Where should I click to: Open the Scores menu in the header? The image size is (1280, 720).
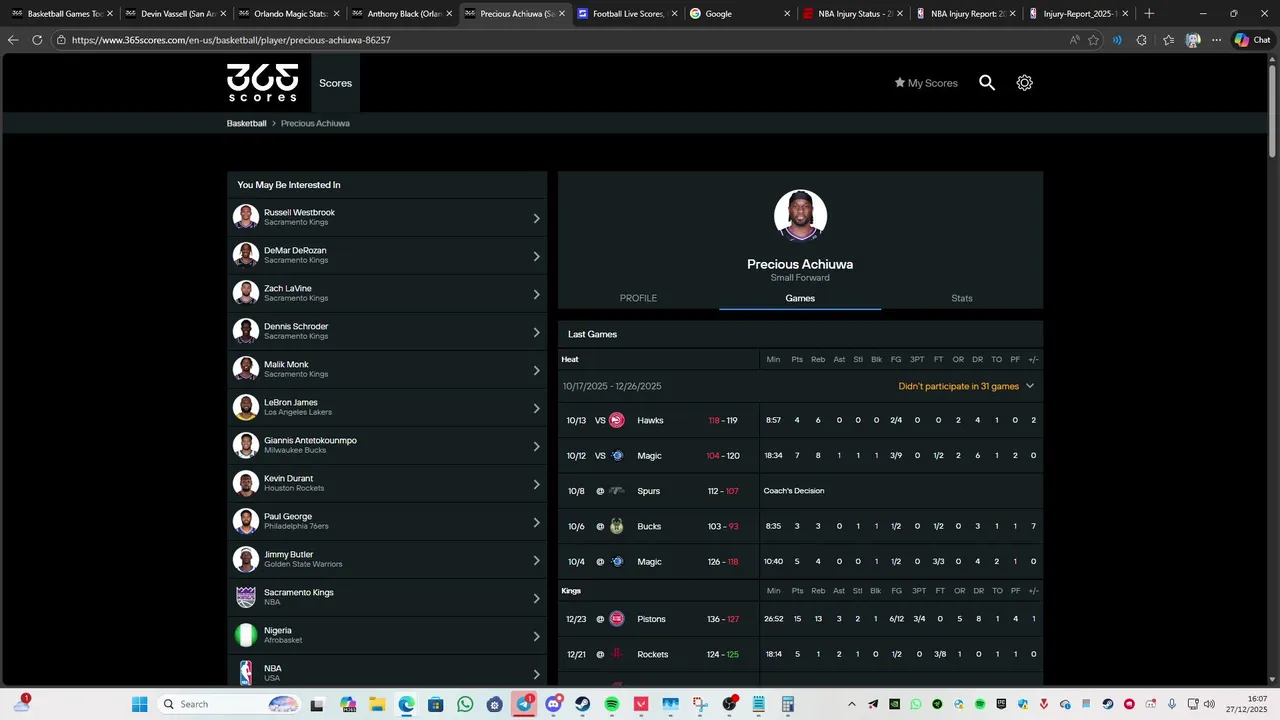pos(335,83)
